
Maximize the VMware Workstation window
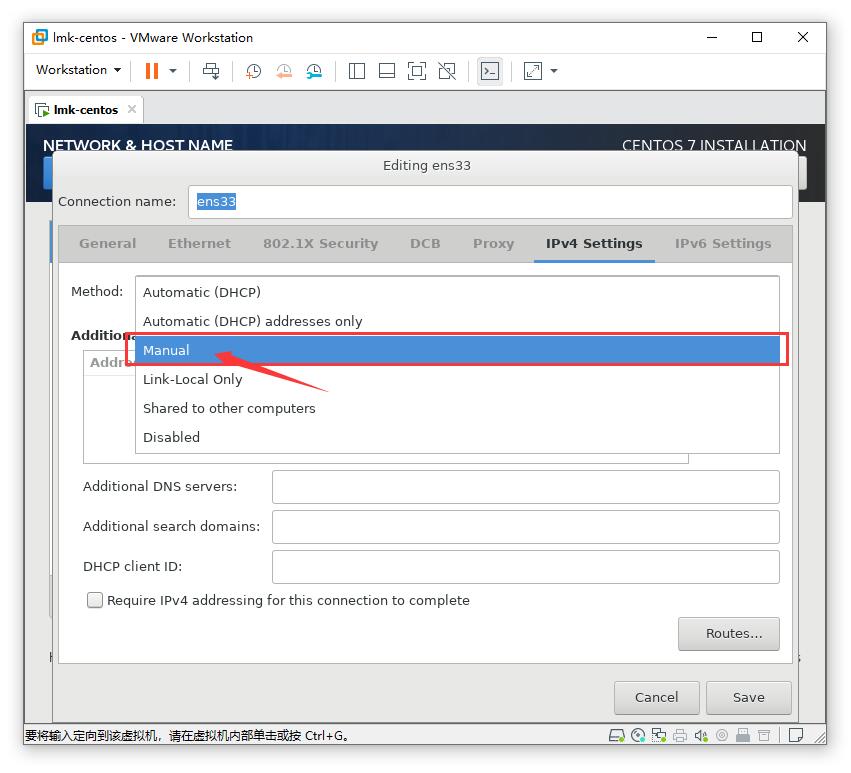pos(757,37)
